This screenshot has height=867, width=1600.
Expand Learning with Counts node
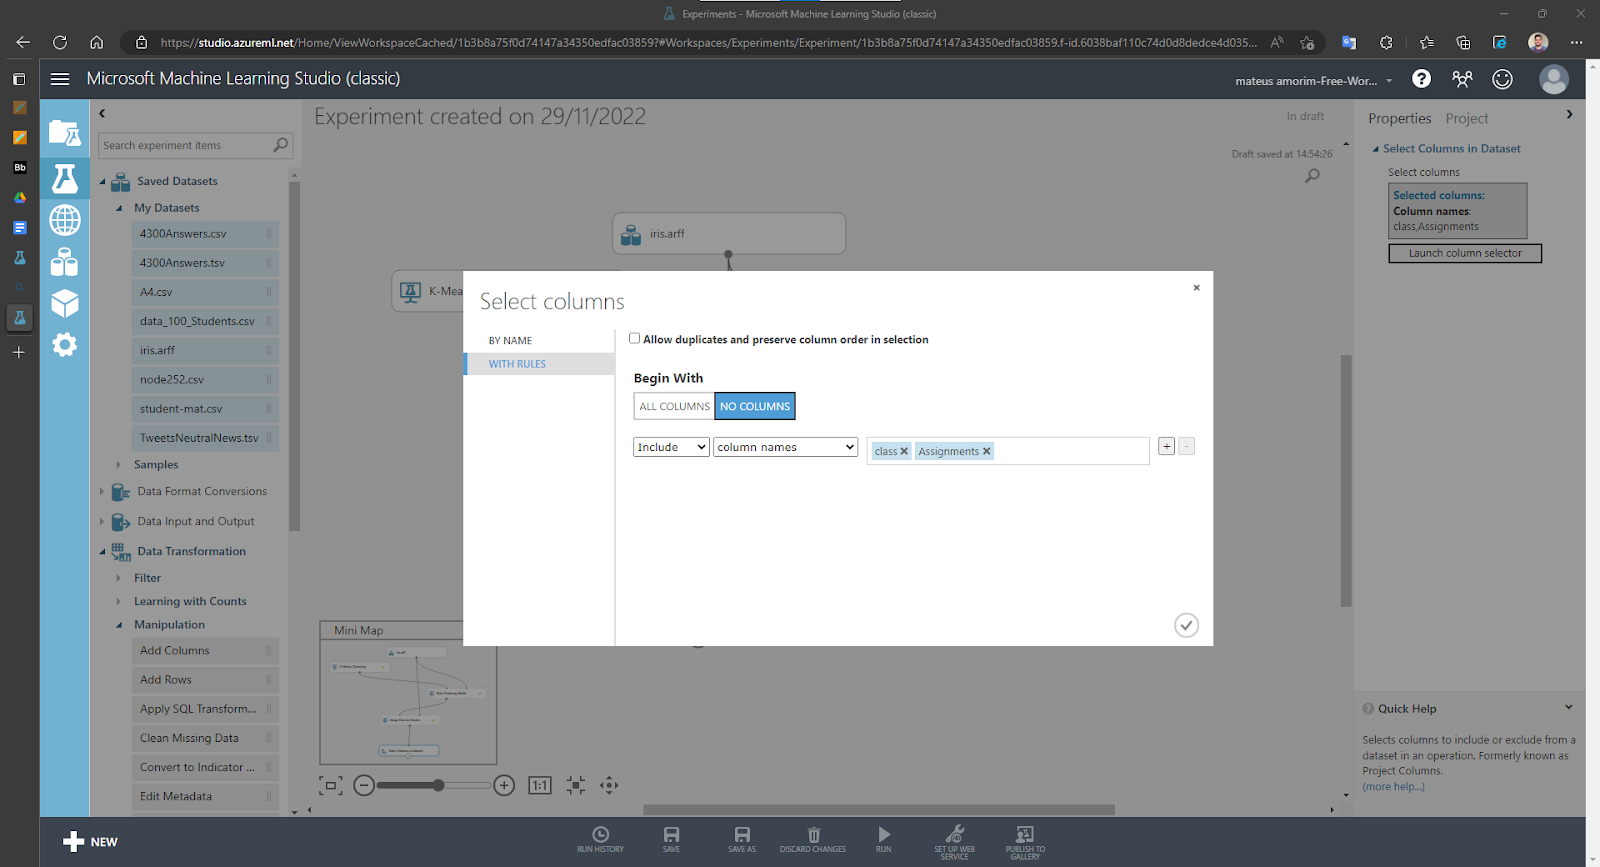pyautogui.click(x=119, y=602)
